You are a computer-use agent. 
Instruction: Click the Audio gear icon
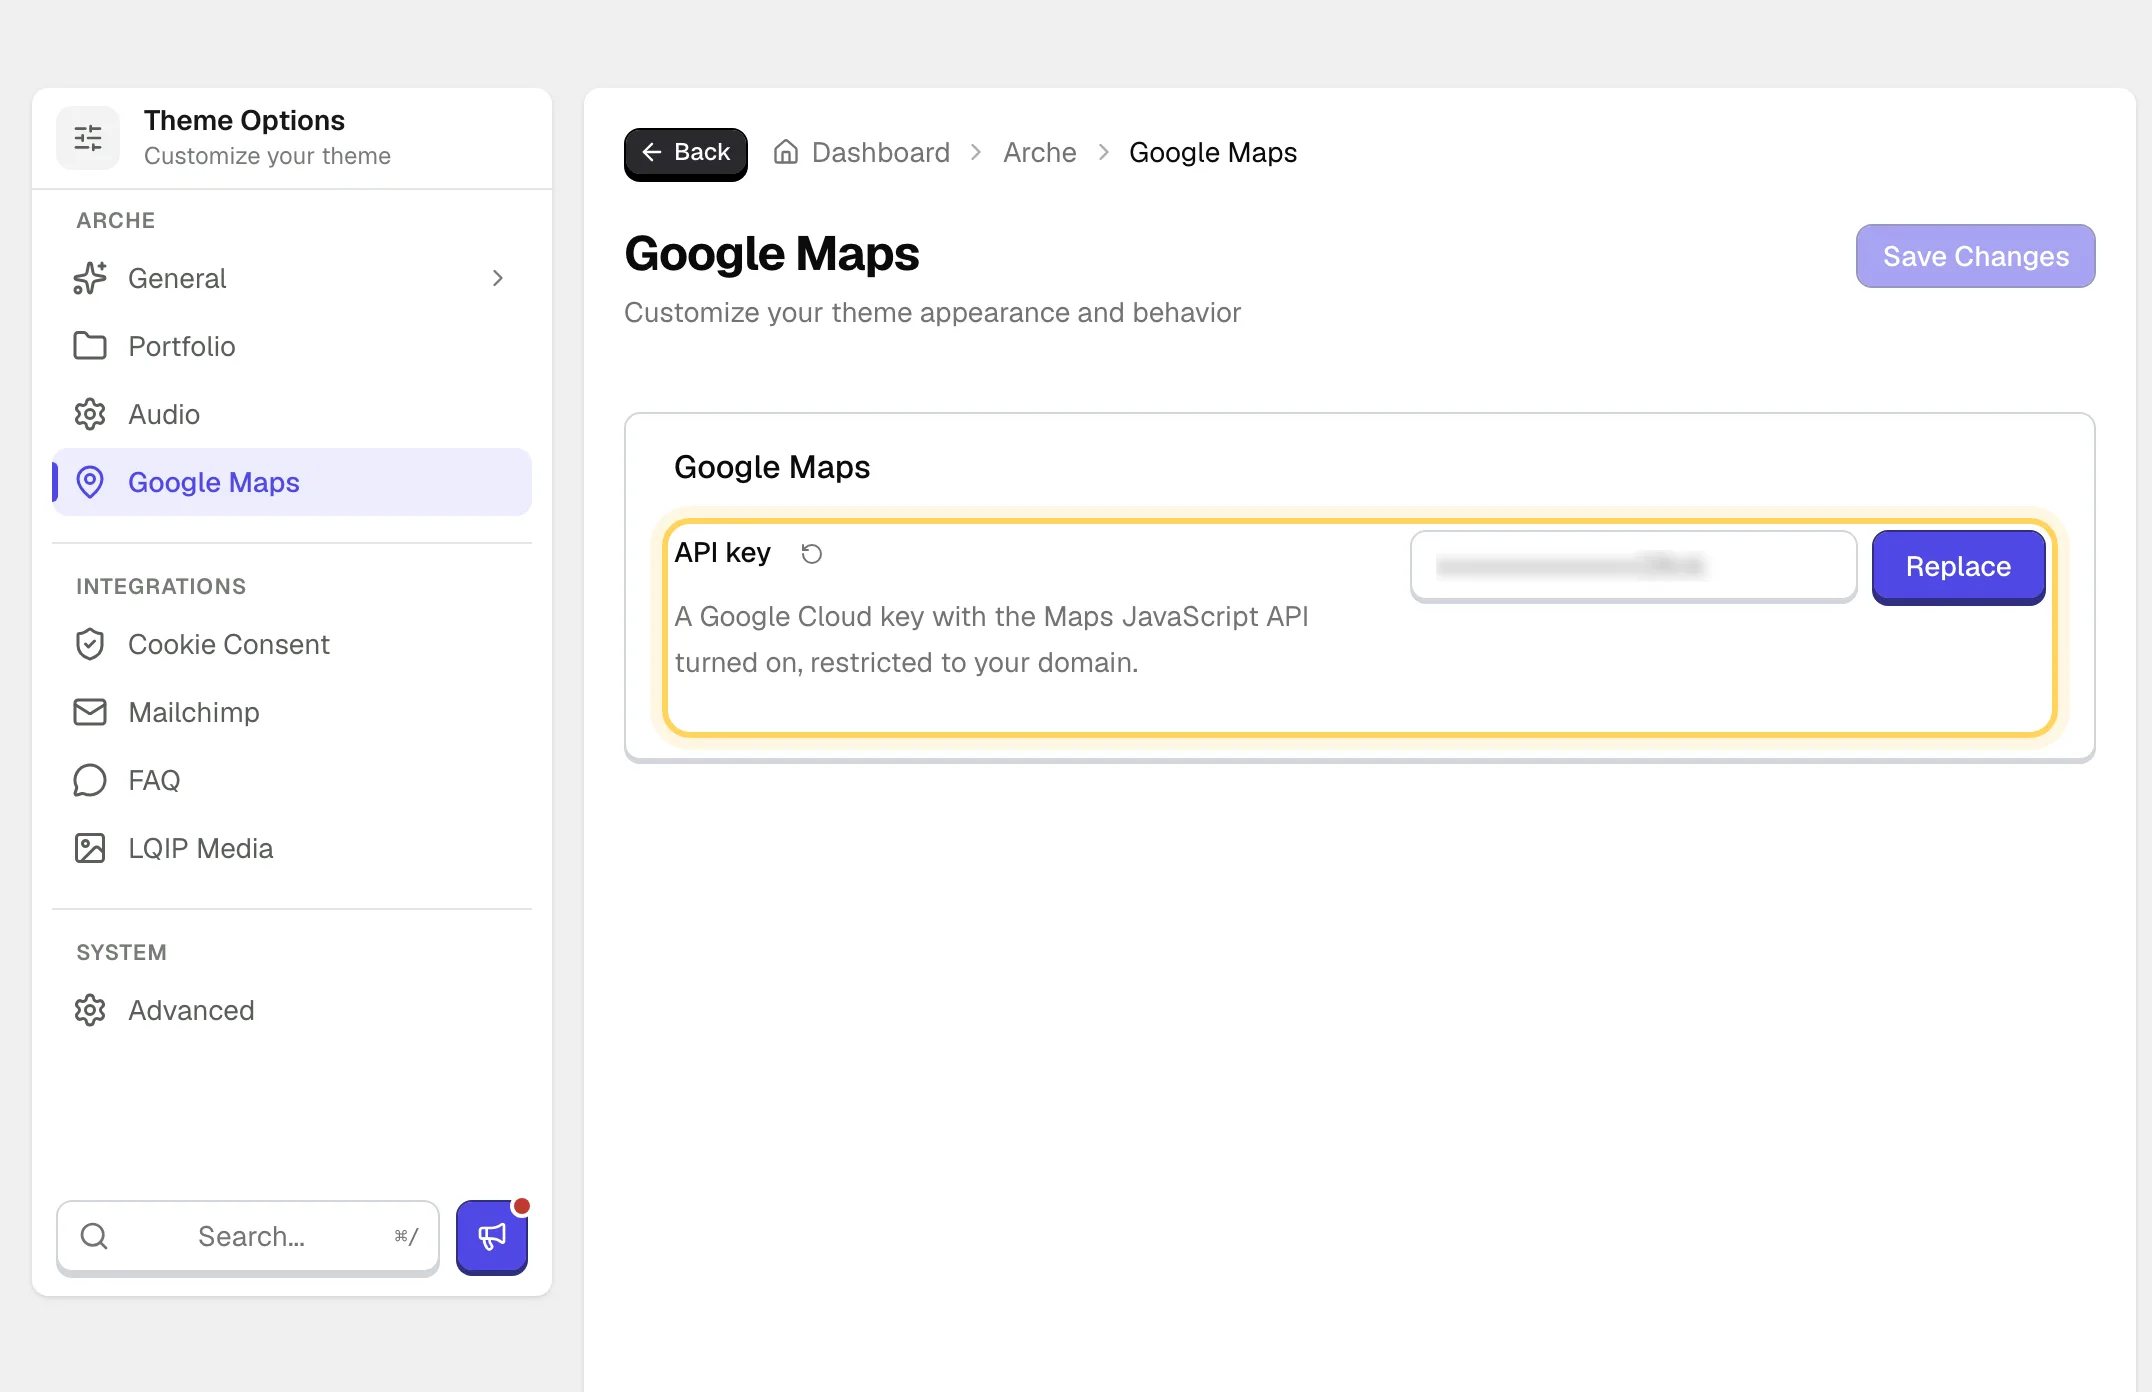(x=90, y=414)
